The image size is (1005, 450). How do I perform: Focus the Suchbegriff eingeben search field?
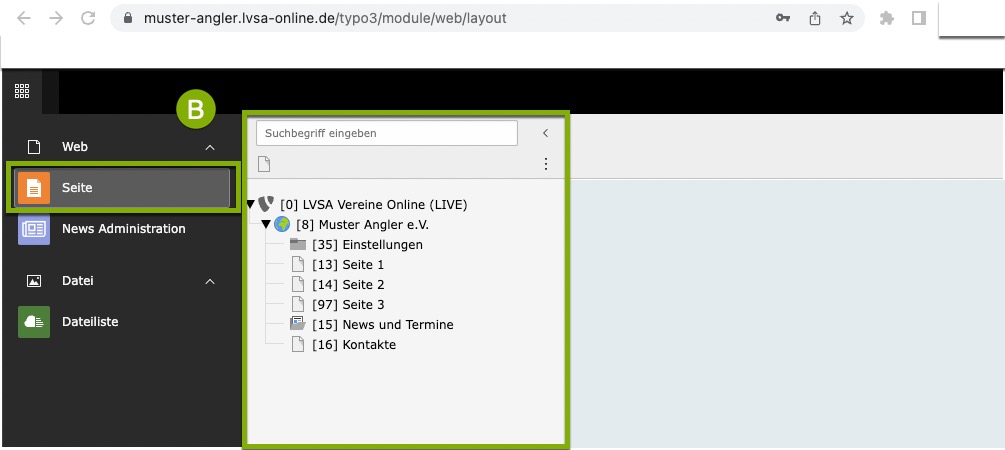pyautogui.click(x=386, y=133)
